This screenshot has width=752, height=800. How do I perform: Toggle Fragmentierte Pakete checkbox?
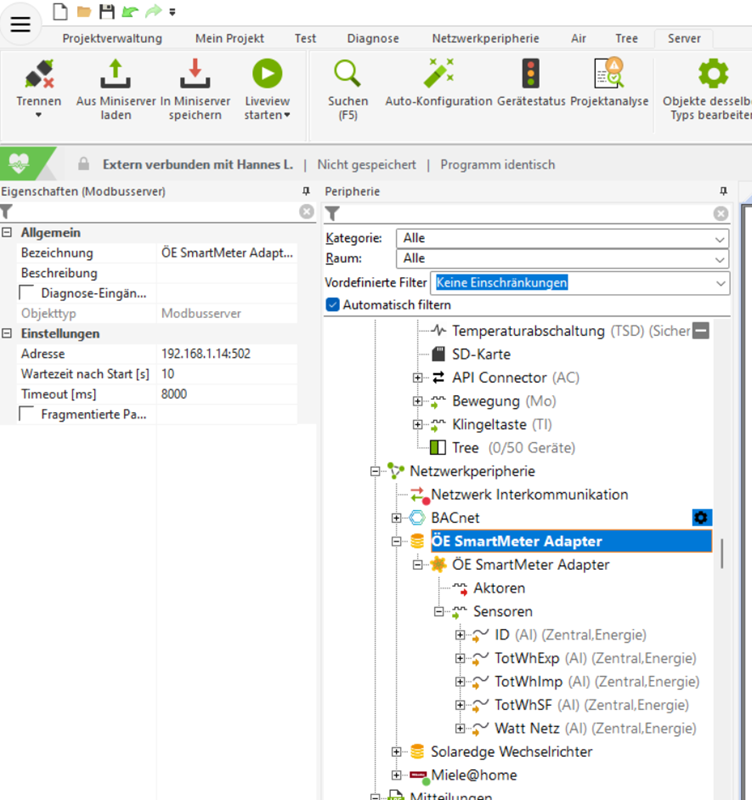point(28,414)
